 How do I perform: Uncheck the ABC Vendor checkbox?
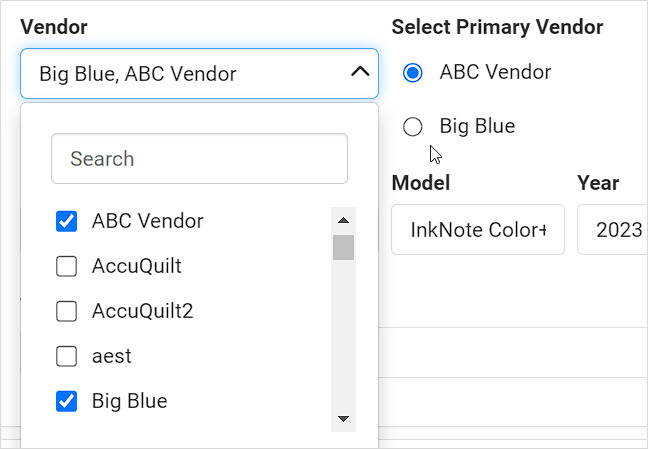coord(66,221)
